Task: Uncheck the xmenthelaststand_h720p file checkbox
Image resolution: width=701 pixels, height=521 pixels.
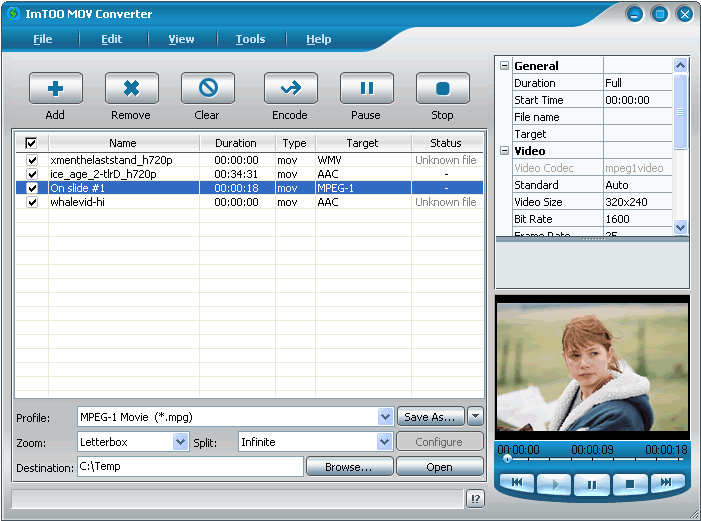Action: [32, 160]
